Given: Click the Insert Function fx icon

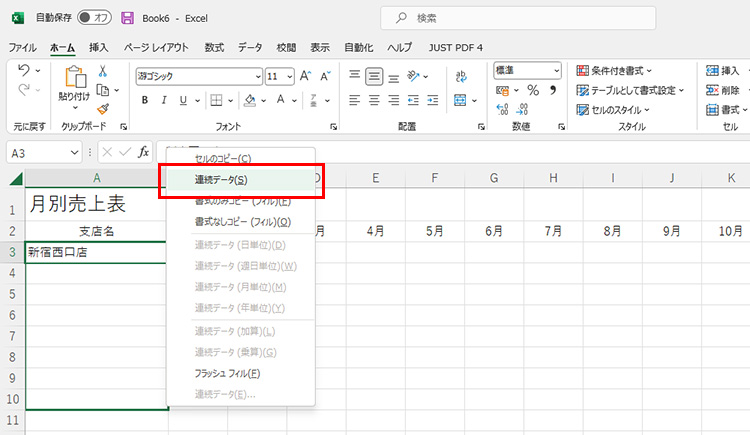Looking at the screenshot, I should 144,152.
